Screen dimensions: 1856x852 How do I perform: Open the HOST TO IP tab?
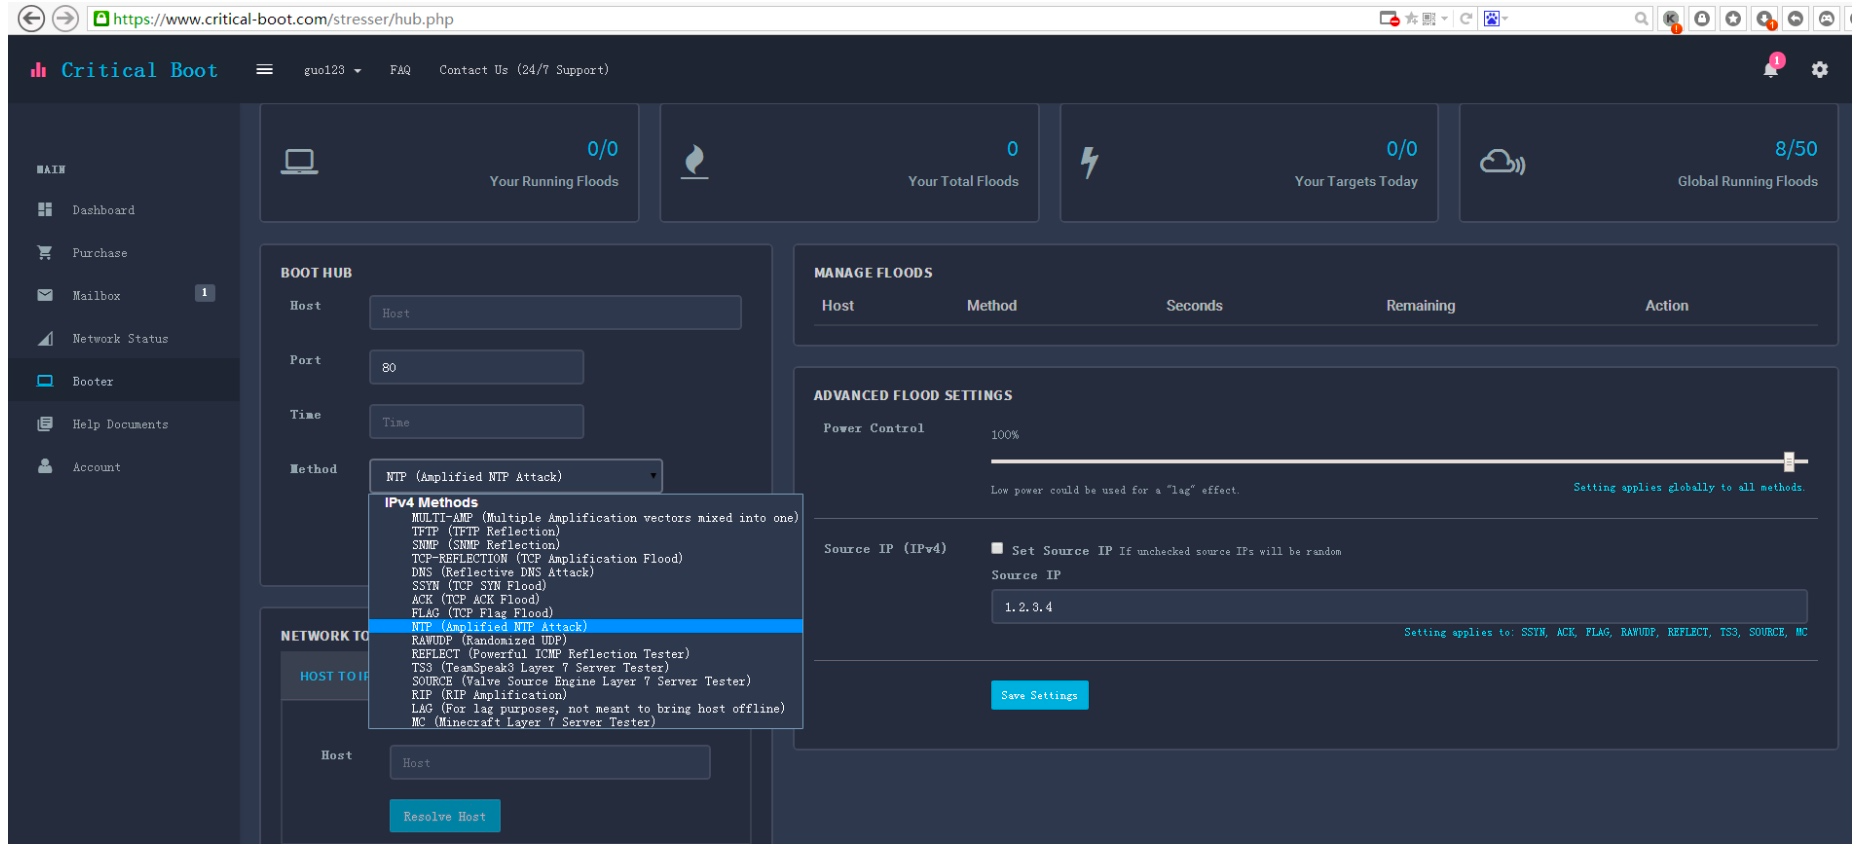[x=334, y=677]
